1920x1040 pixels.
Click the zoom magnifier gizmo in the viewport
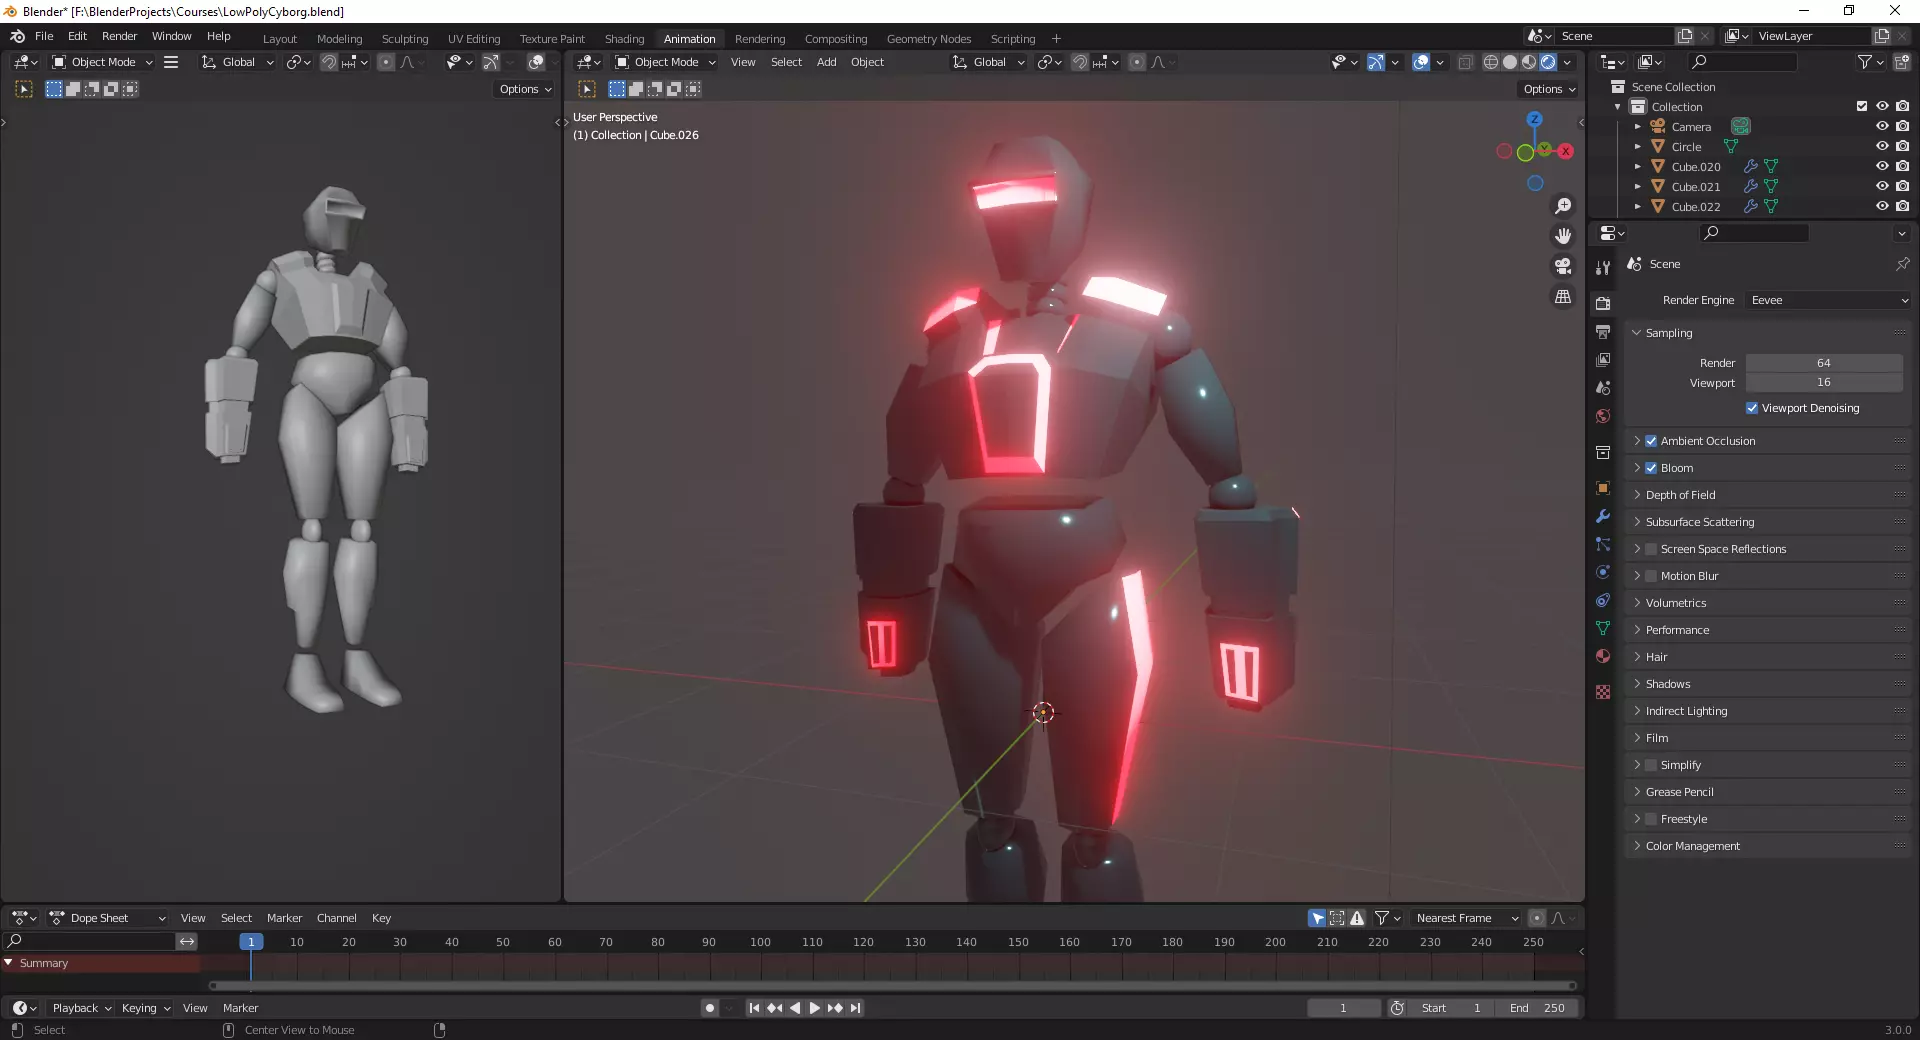[x=1563, y=206]
